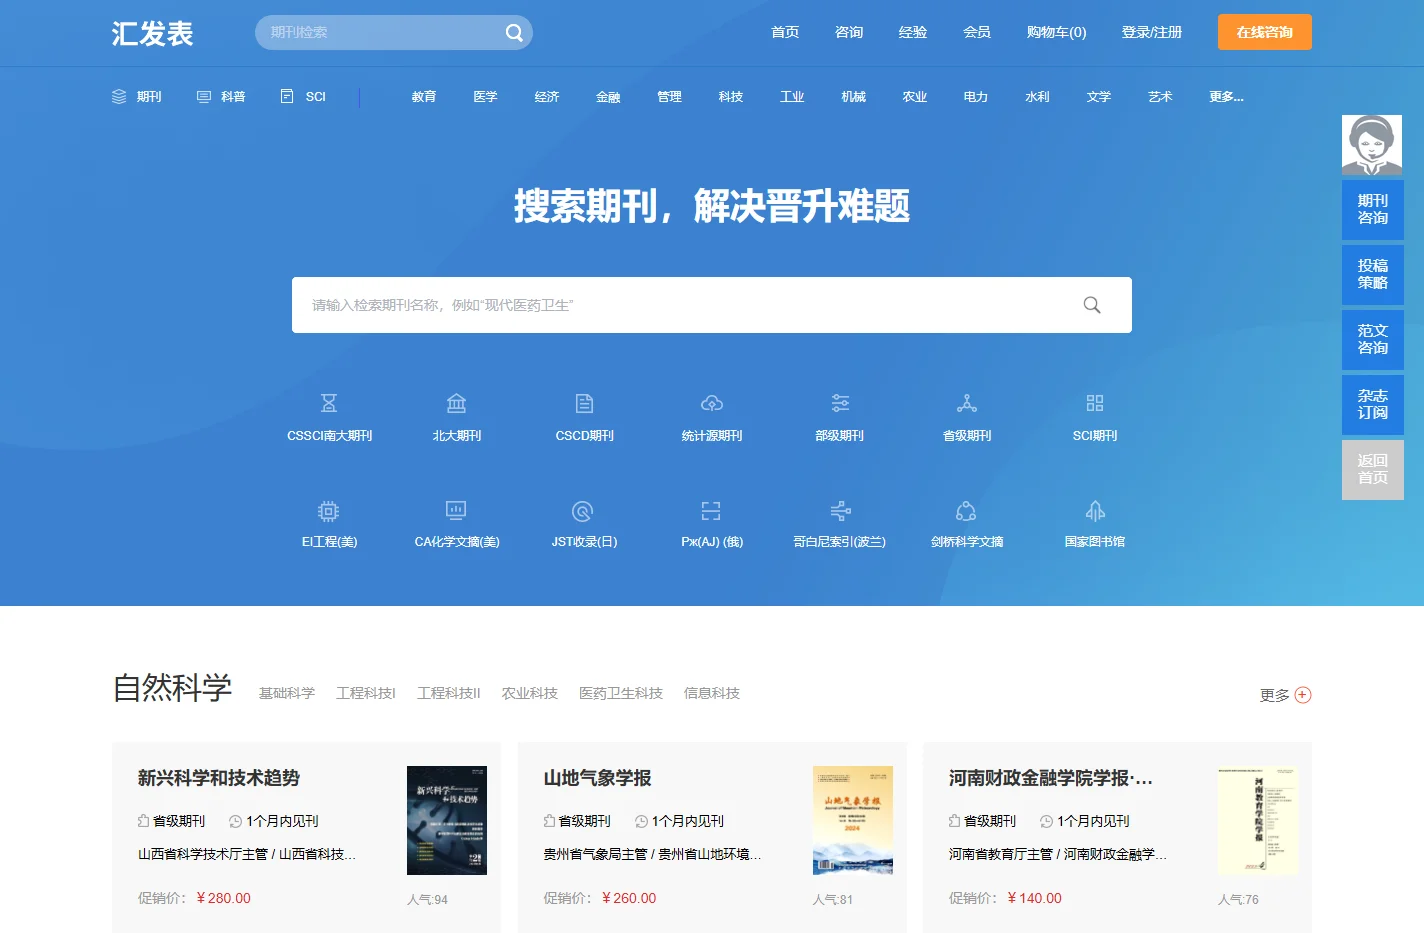Click the 期刊 stack icon in nav
Viewport: 1424px width, 933px height.
[x=119, y=96]
